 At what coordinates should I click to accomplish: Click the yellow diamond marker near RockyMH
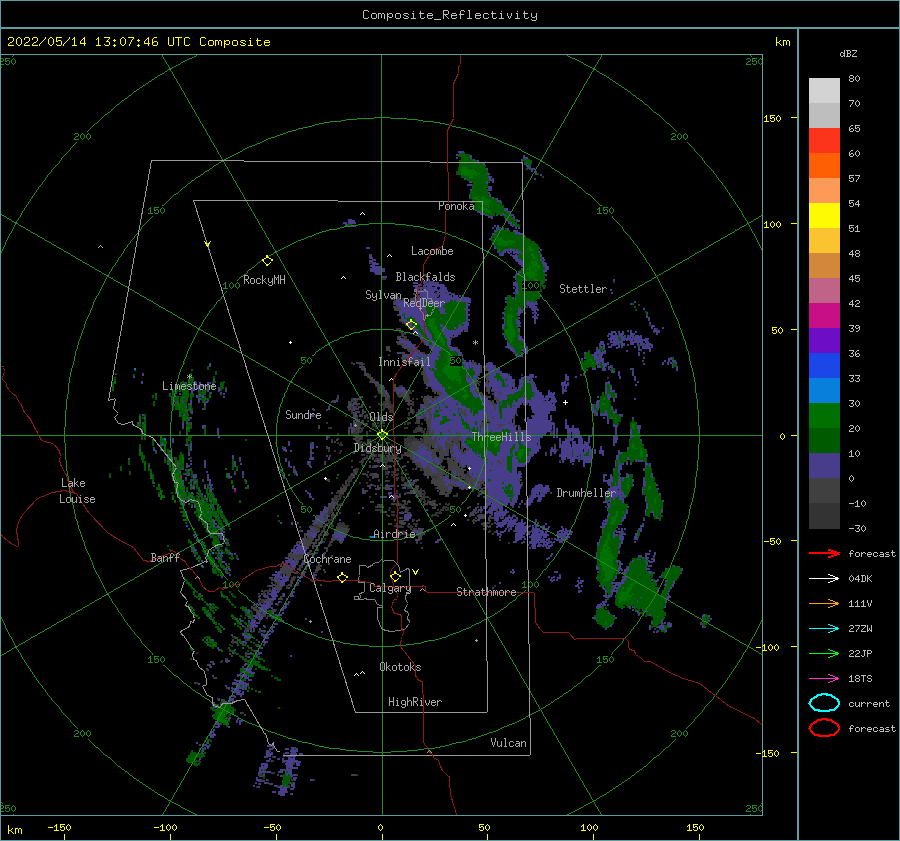[267, 261]
